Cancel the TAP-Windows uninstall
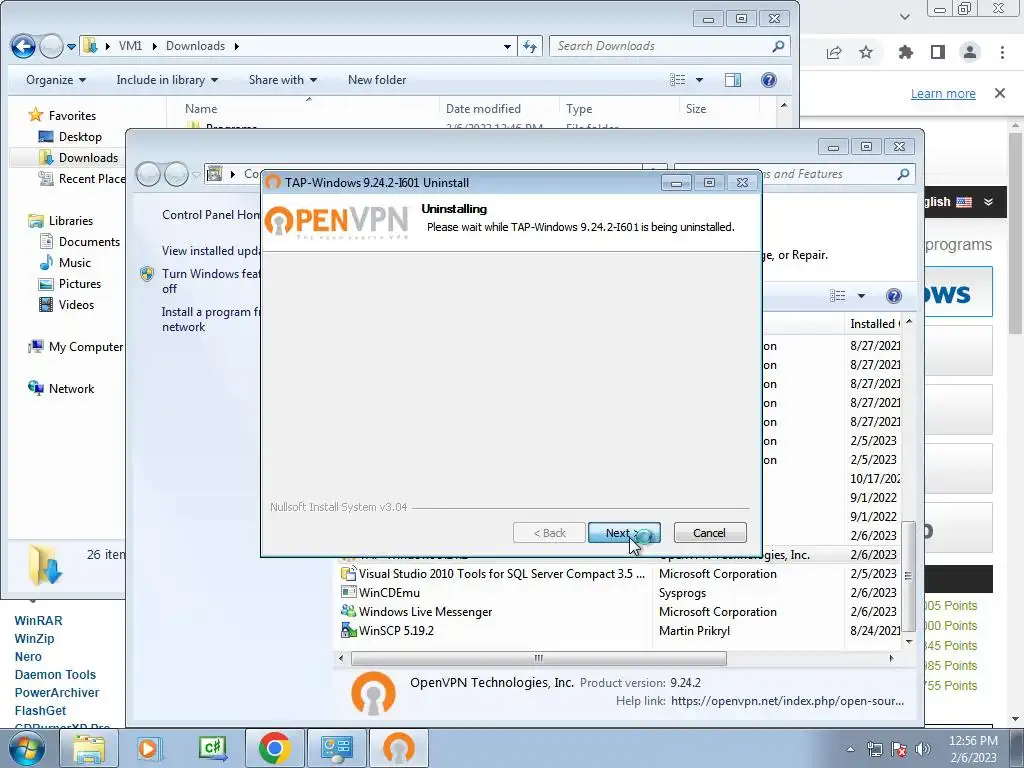The image size is (1024, 768). click(x=709, y=533)
